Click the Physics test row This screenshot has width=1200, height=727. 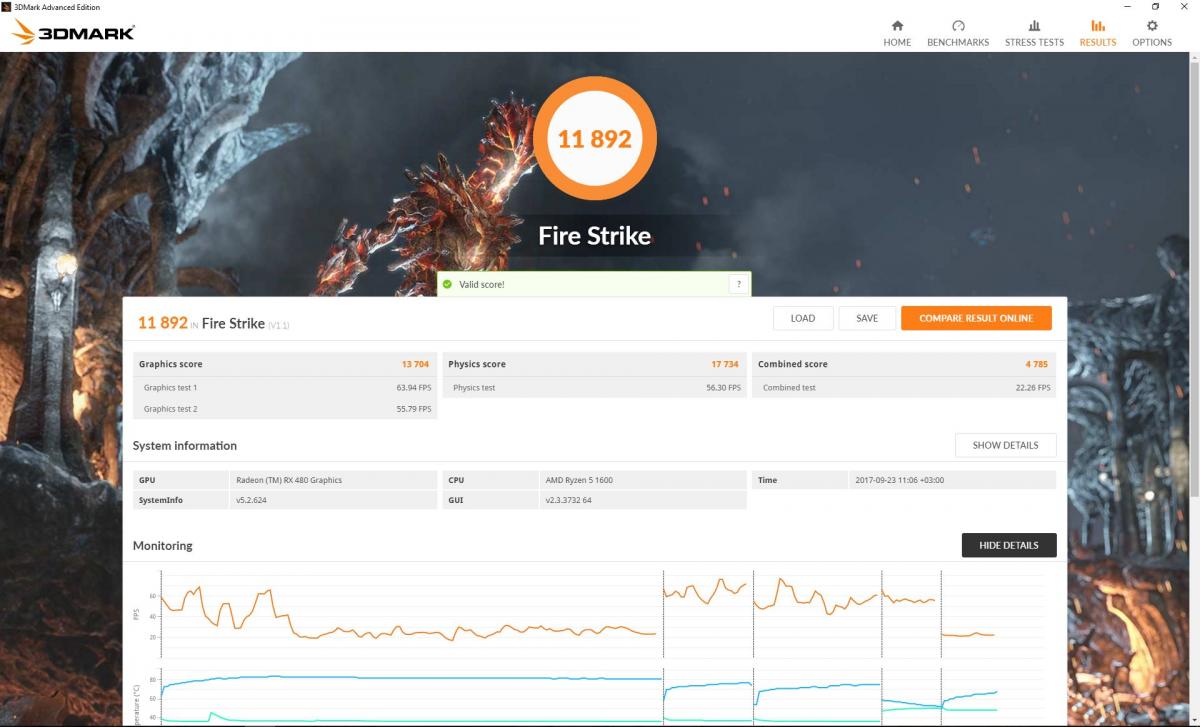click(x=594, y=387)
